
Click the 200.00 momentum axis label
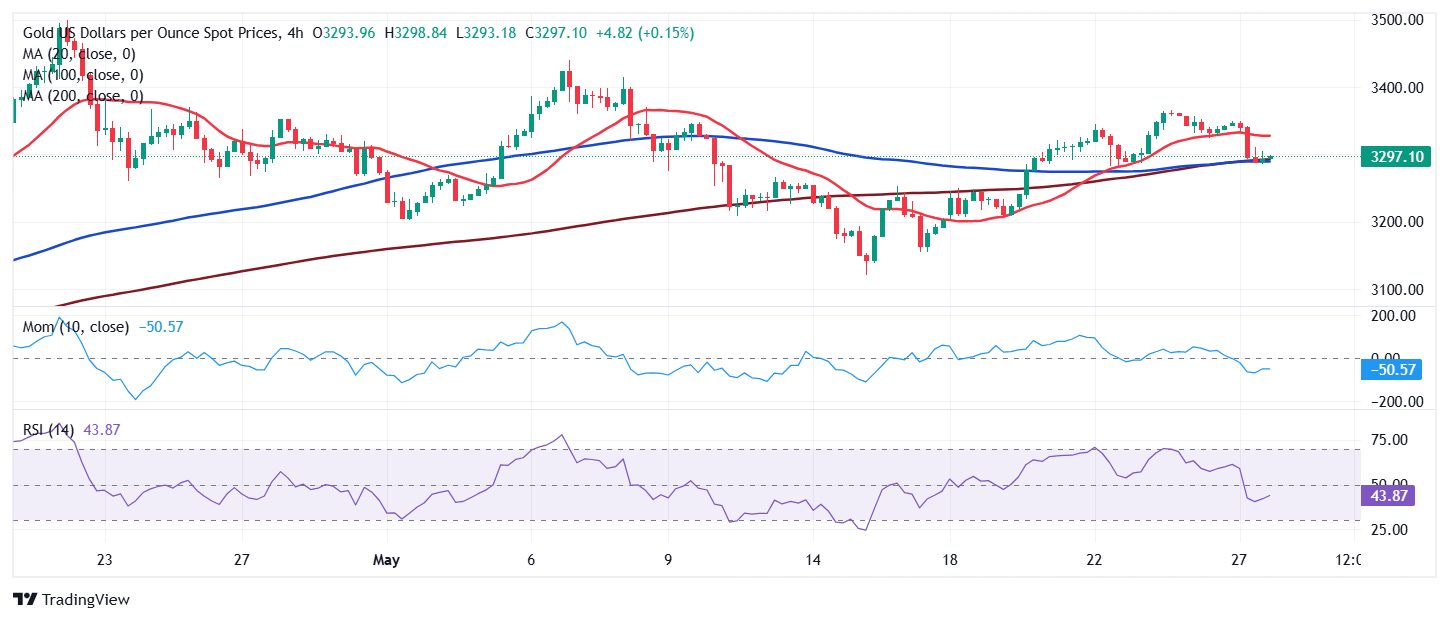1391,316
